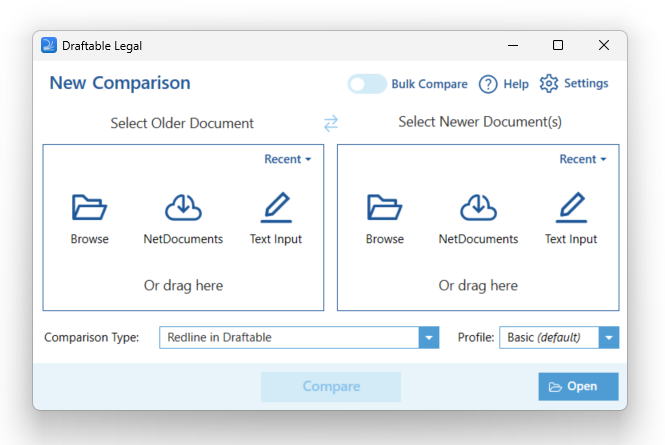Close the Draftable Legal window

coord(604,45)
